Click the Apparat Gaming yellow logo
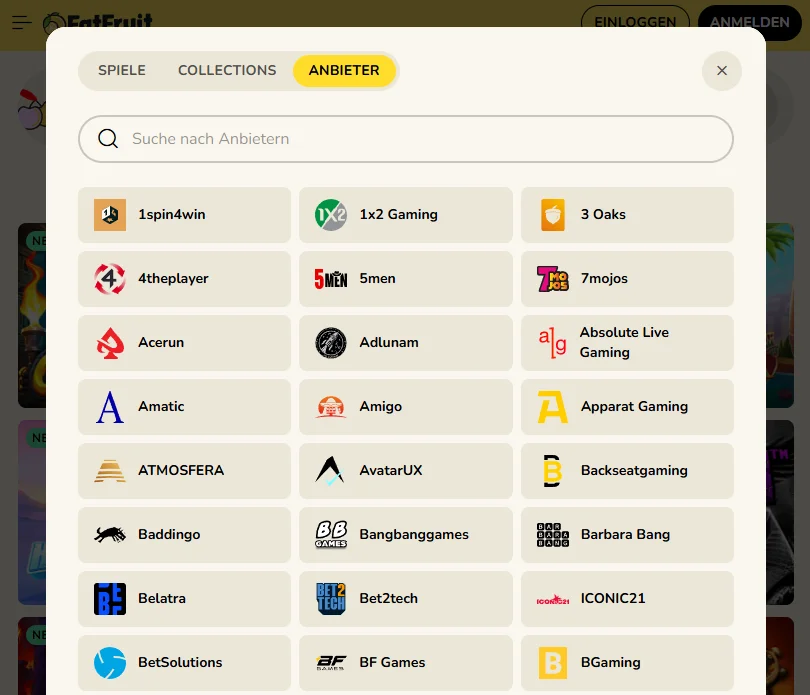The width and height of the screenshot is (810, 695). click(553, 407)
